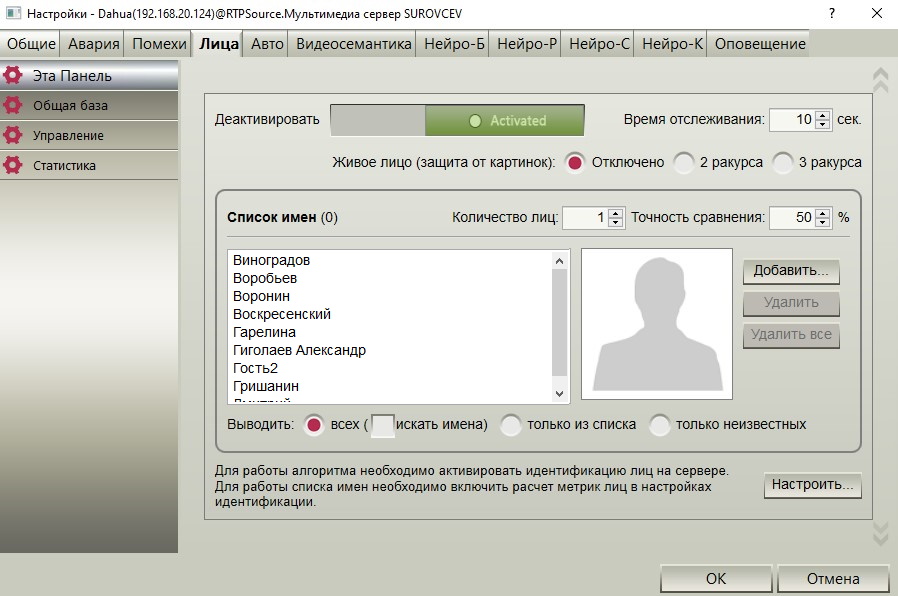Click the Удалить все button
This screenshot has height=596, width=898.
tap(791, 335)
